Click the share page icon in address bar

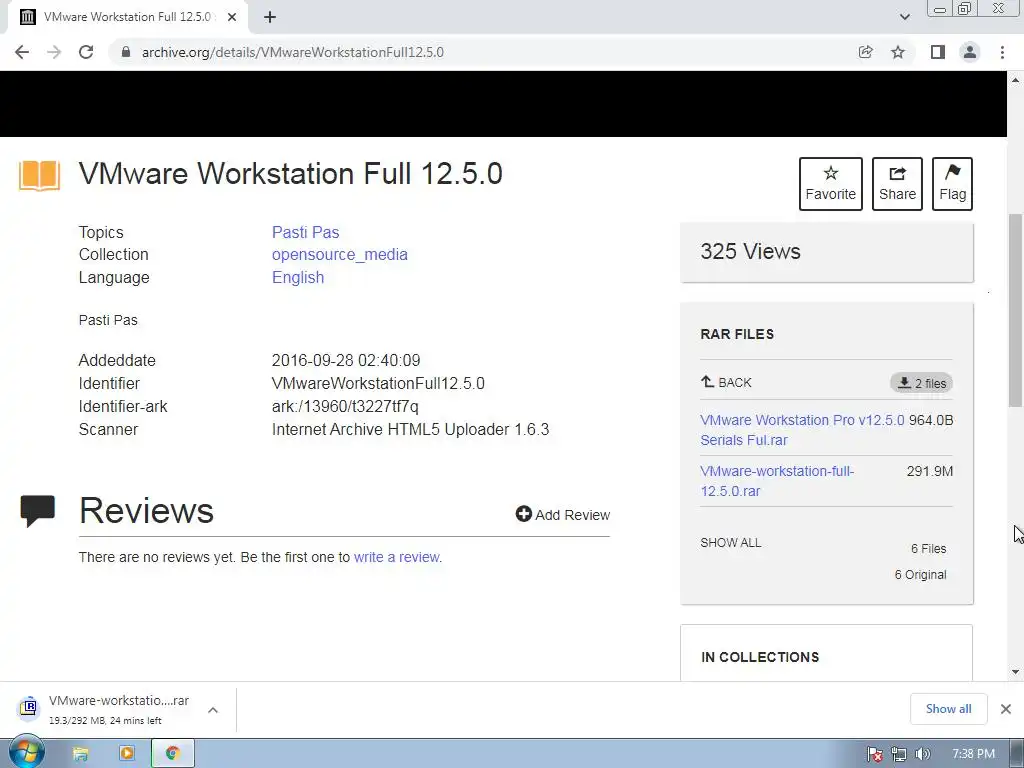[866, 52]
